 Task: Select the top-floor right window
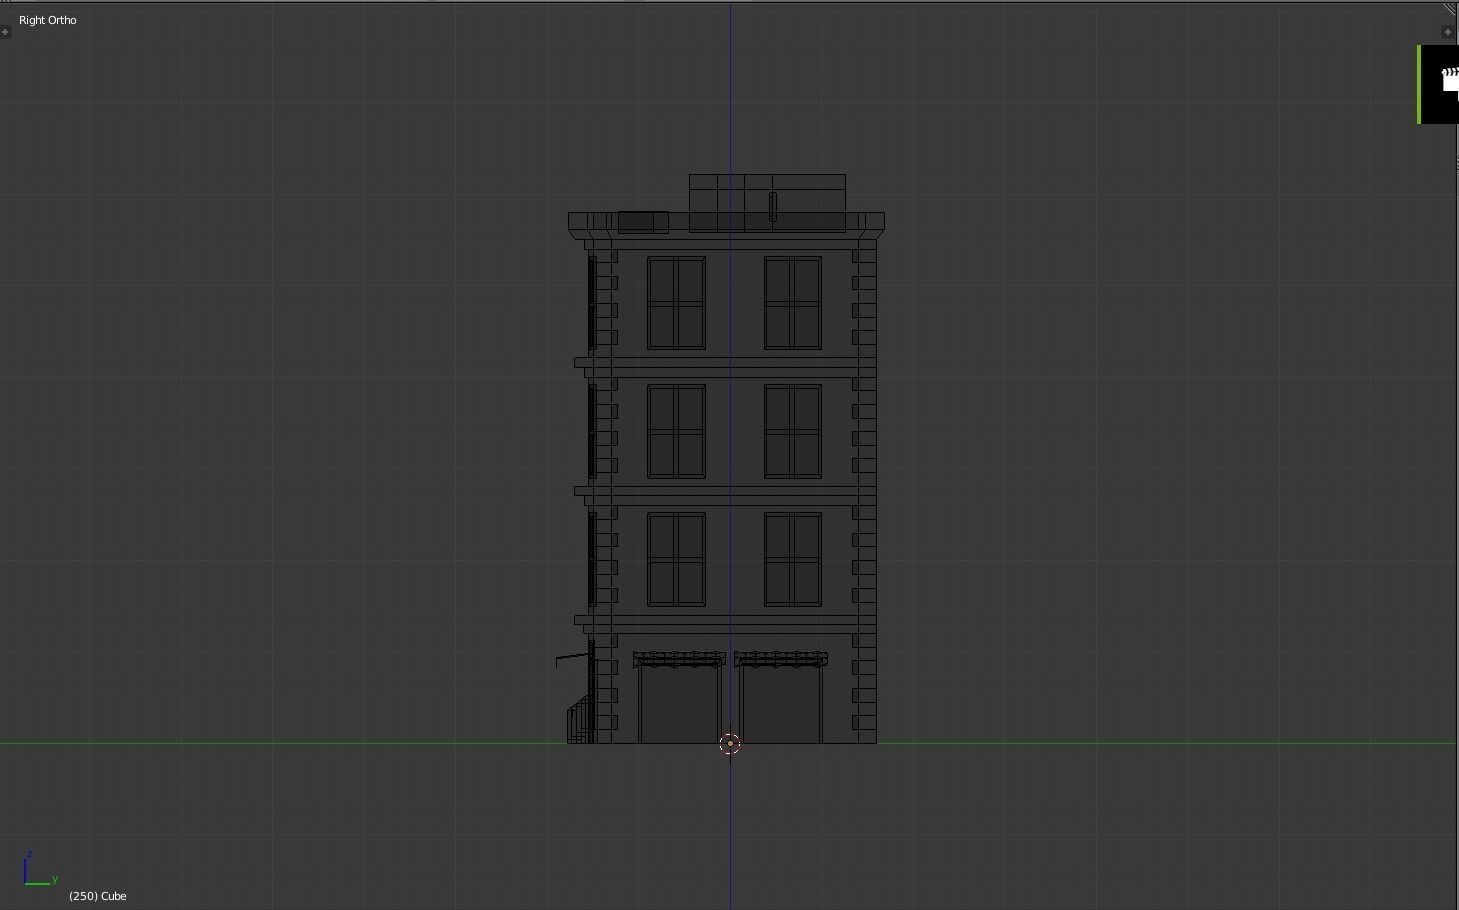(x=793, y=303)
